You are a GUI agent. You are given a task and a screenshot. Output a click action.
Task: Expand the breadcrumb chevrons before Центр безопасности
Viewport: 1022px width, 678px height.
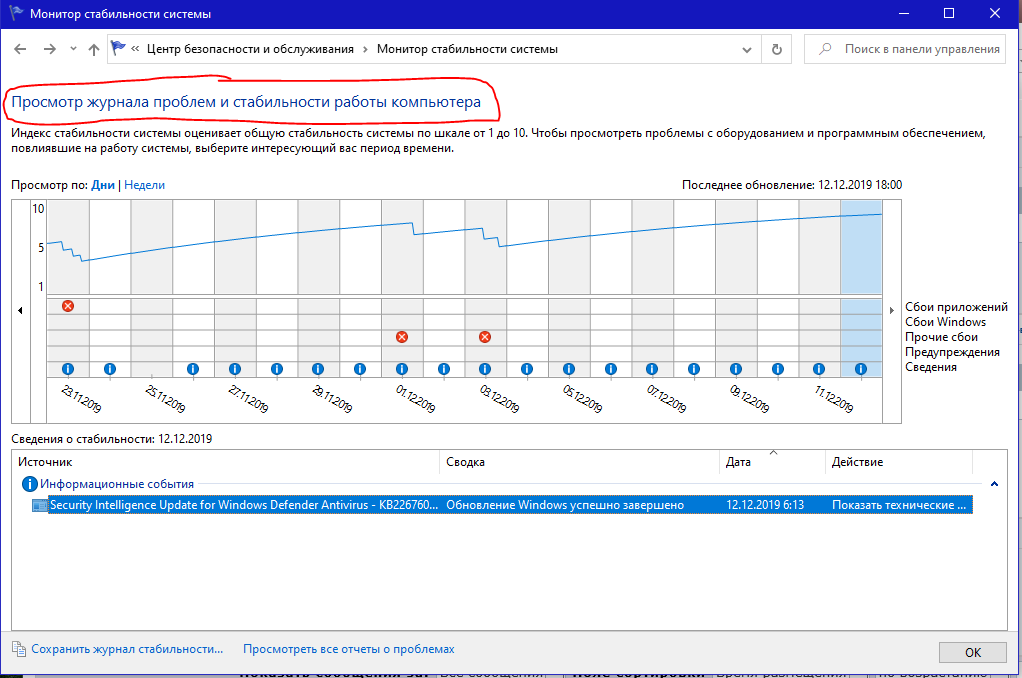point(135,49)
